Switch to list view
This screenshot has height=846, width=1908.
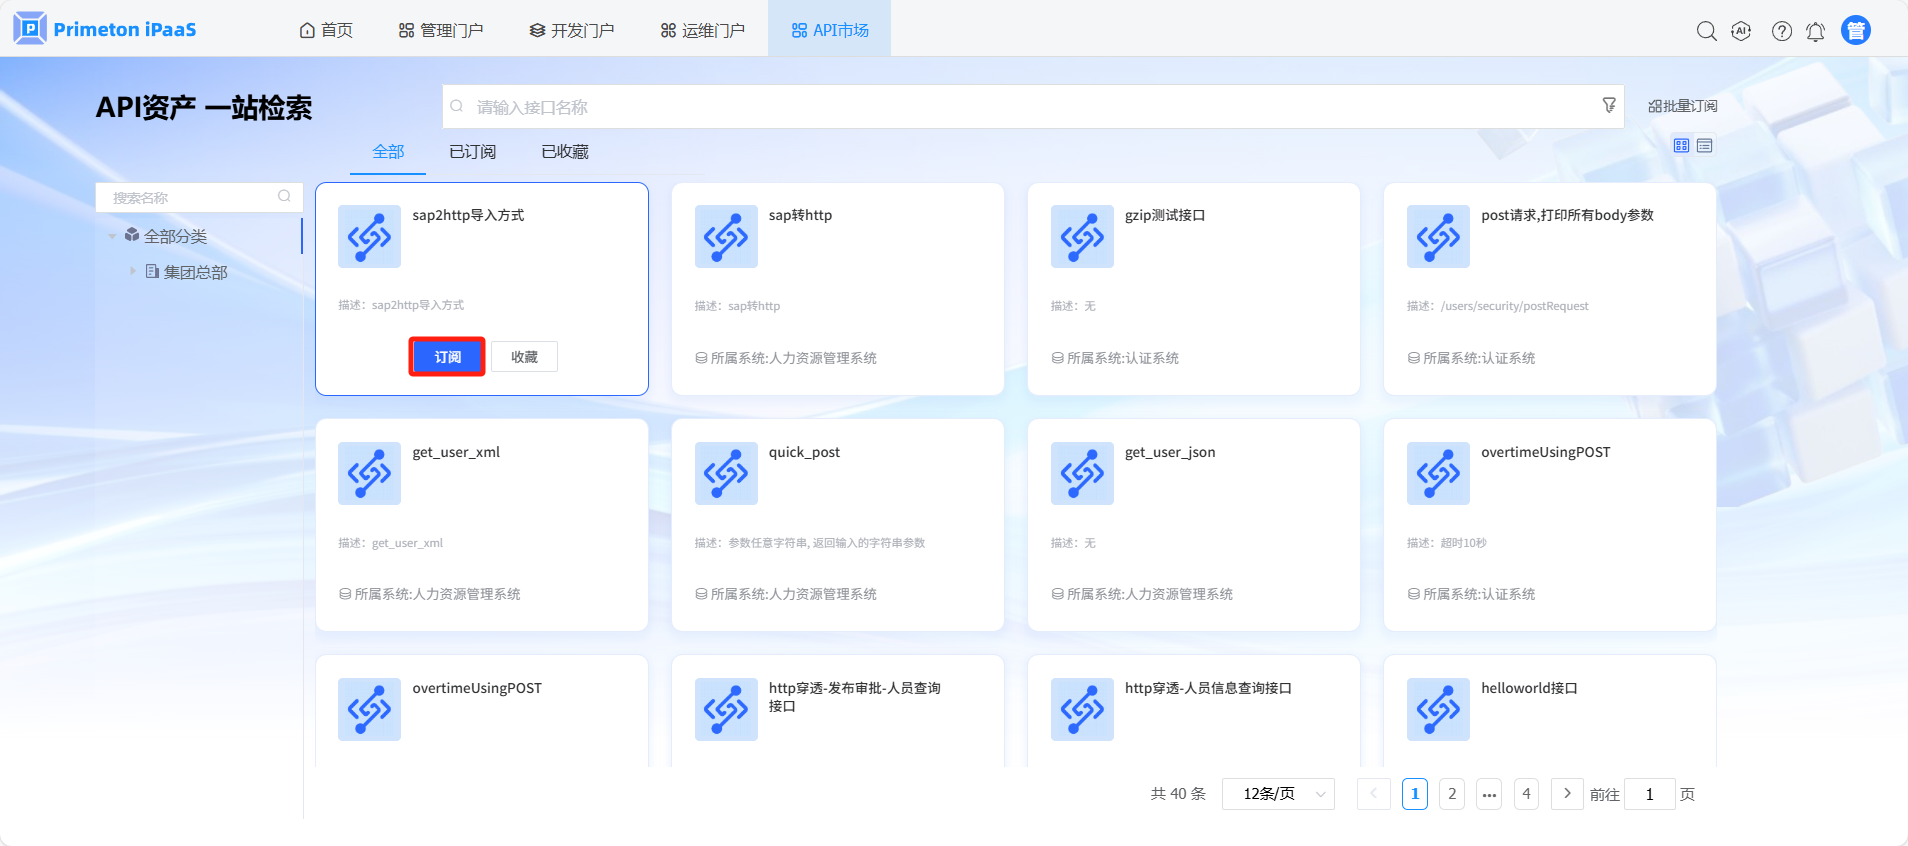tap(1705, 146)
